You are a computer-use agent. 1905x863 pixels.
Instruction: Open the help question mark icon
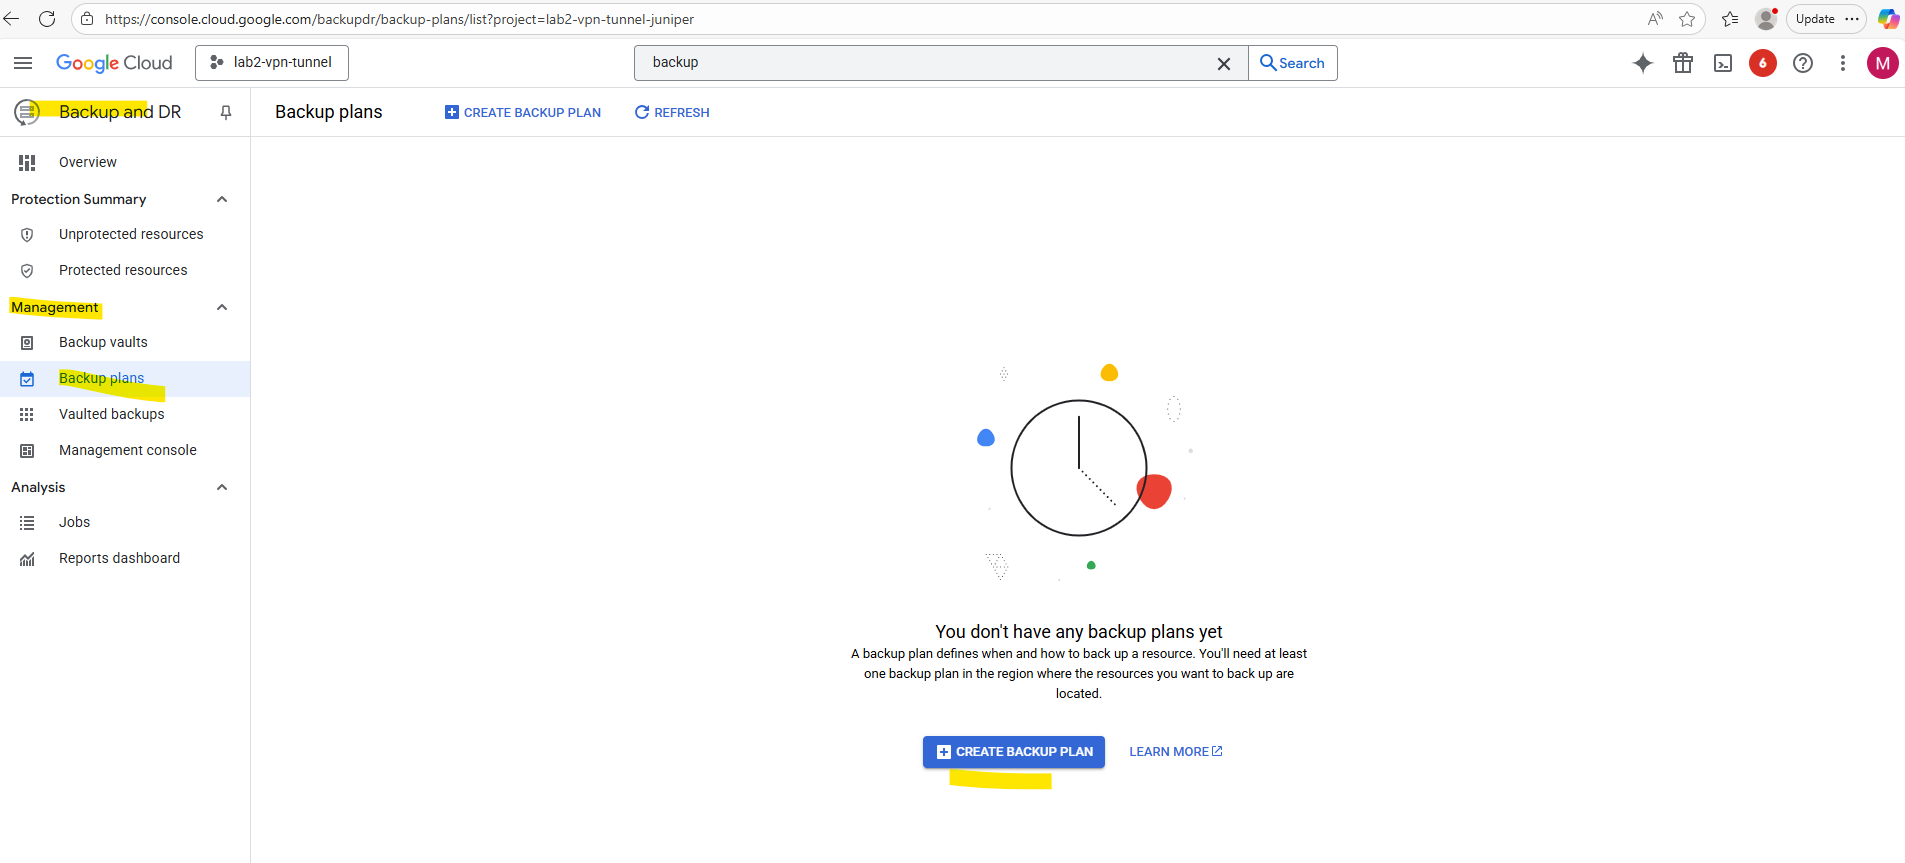pyautogui.click(x=1803, y=63)
